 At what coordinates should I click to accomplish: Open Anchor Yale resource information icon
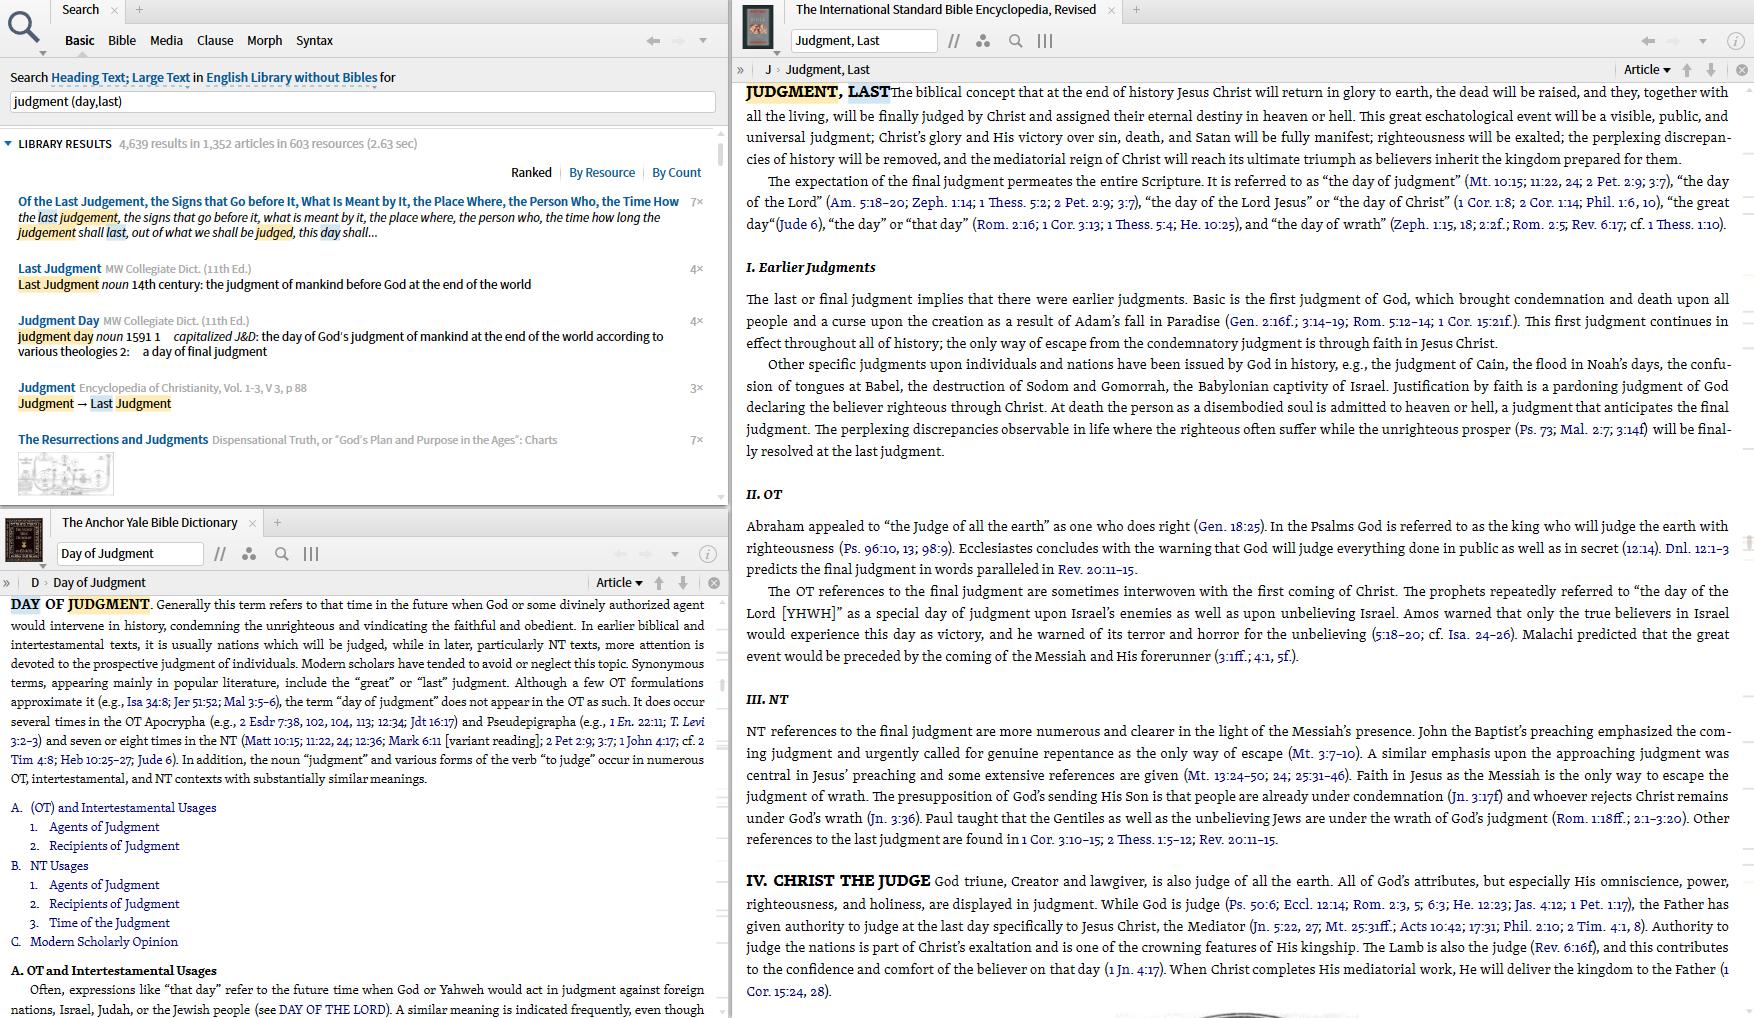(x=707, y=554)
